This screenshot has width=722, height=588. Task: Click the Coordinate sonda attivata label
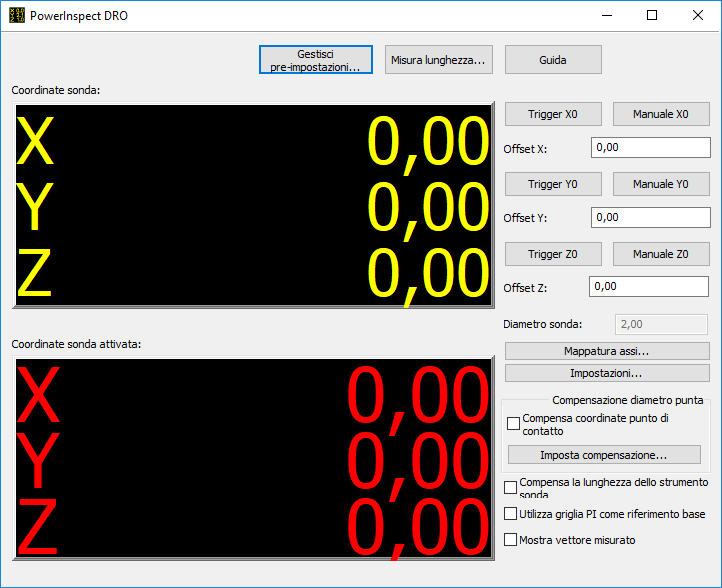pos(76,344)
